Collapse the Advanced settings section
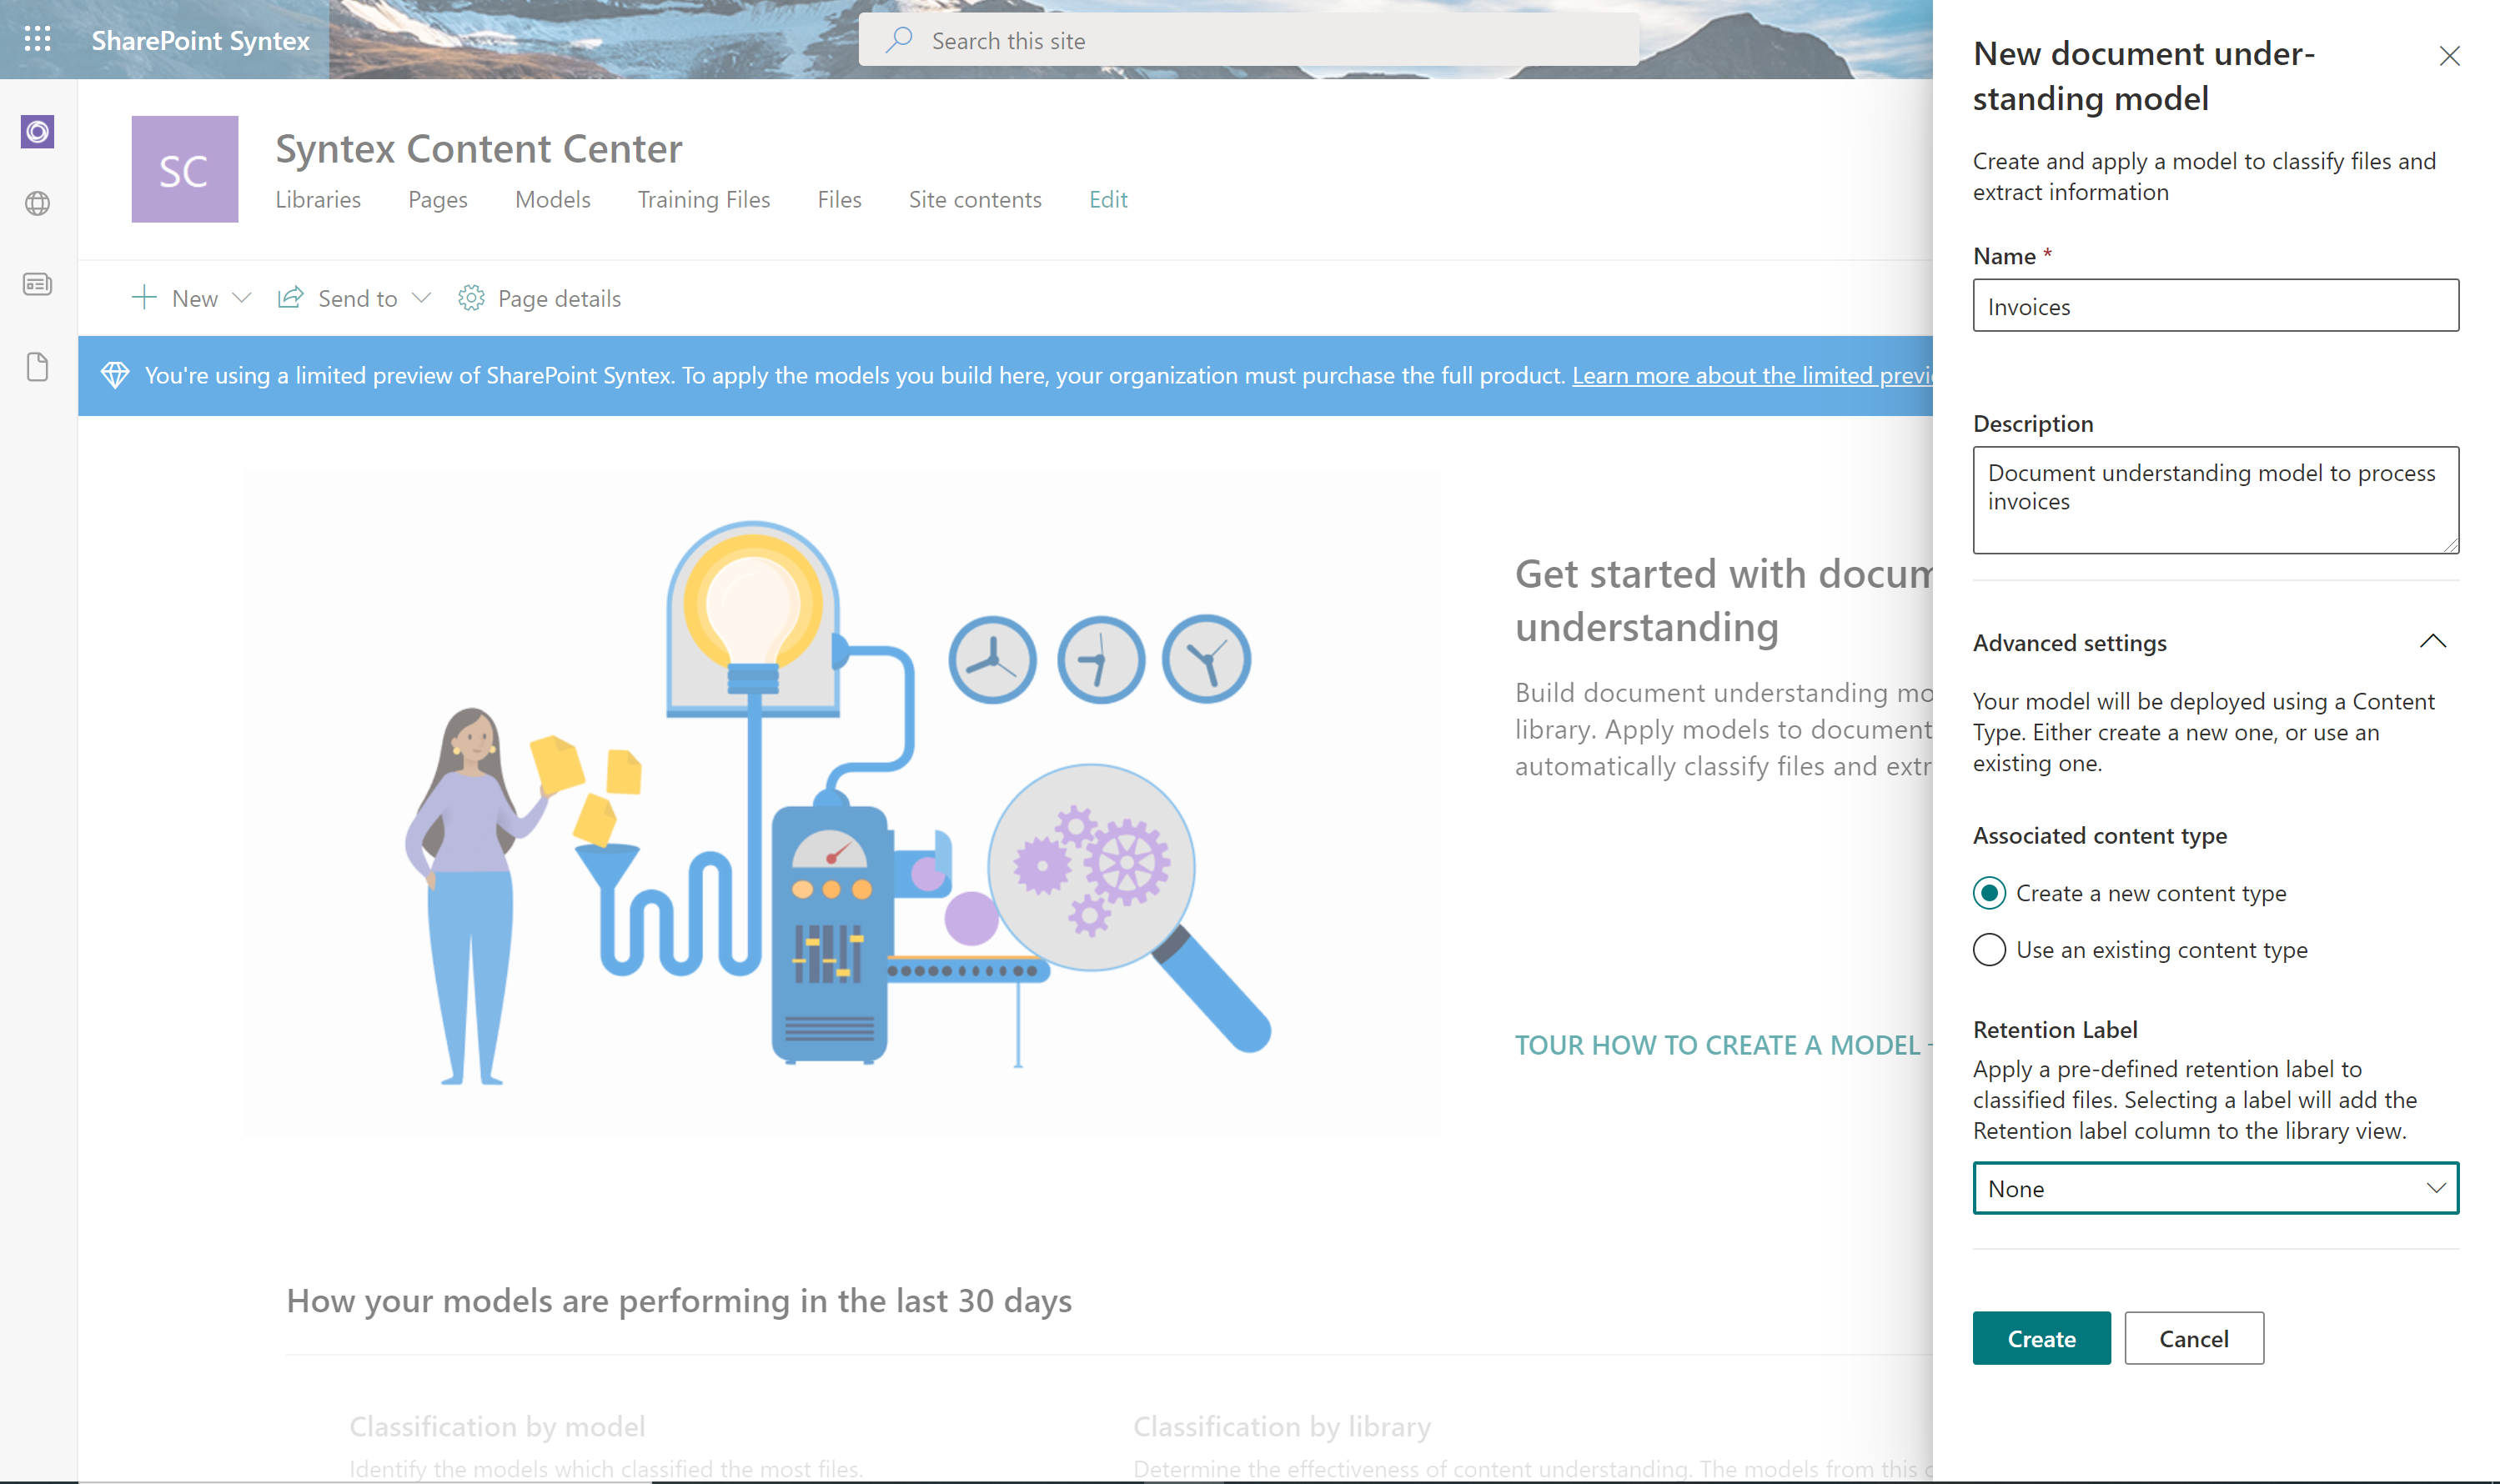 tap(2432, 642)
